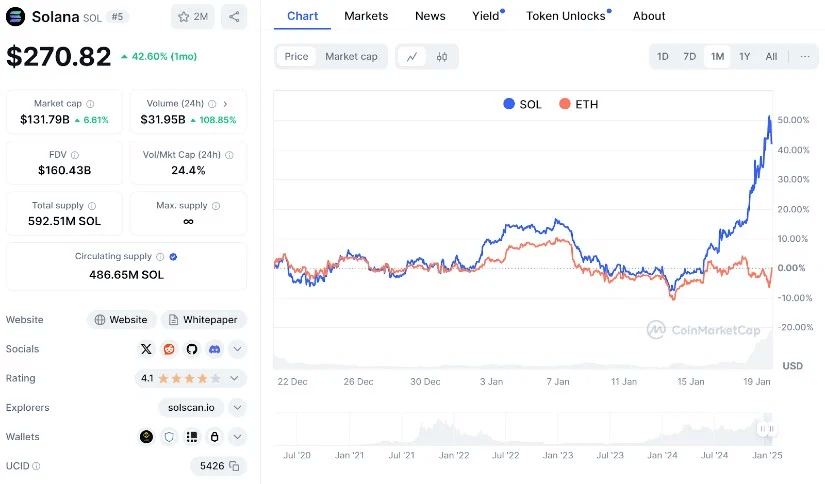This screenshot has width=825, height=484.
Task: Toggle ETH series in chart legend
Action: pos(578,104)
